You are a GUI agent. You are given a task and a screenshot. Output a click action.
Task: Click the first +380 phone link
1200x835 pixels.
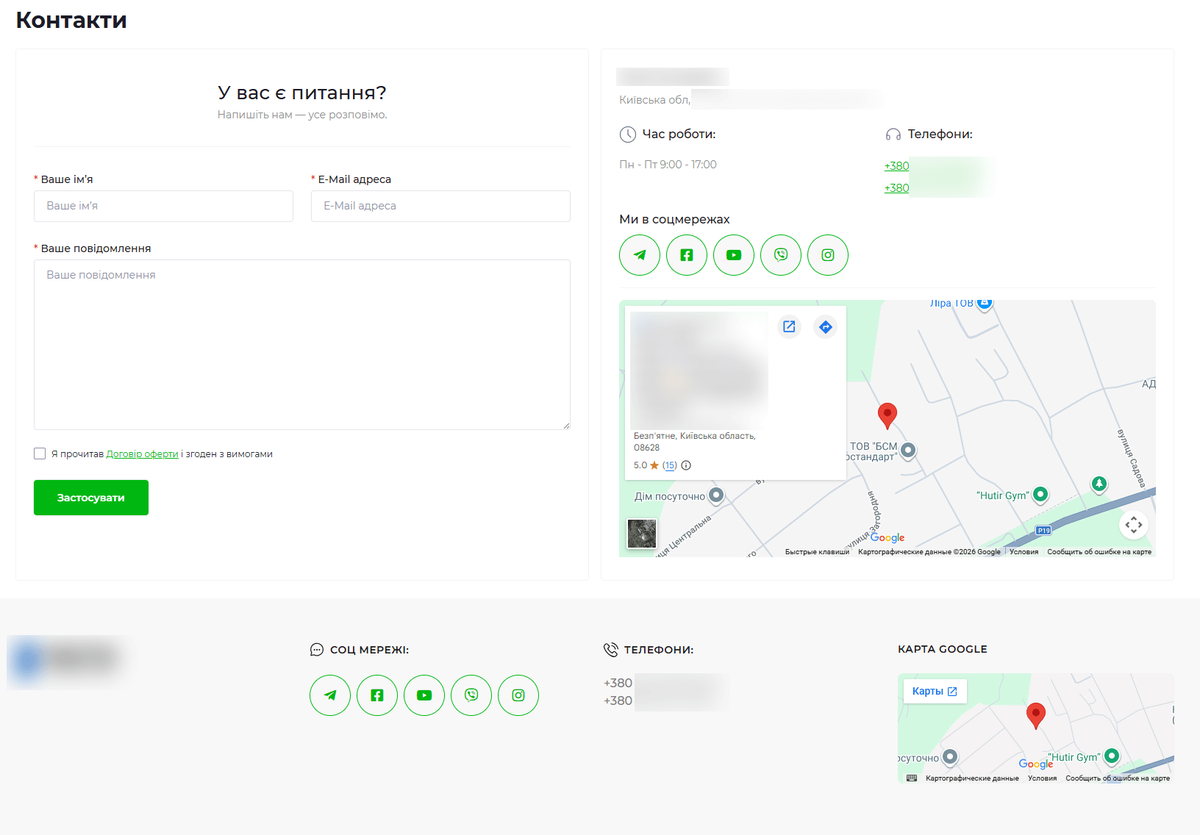pos(897,167)
